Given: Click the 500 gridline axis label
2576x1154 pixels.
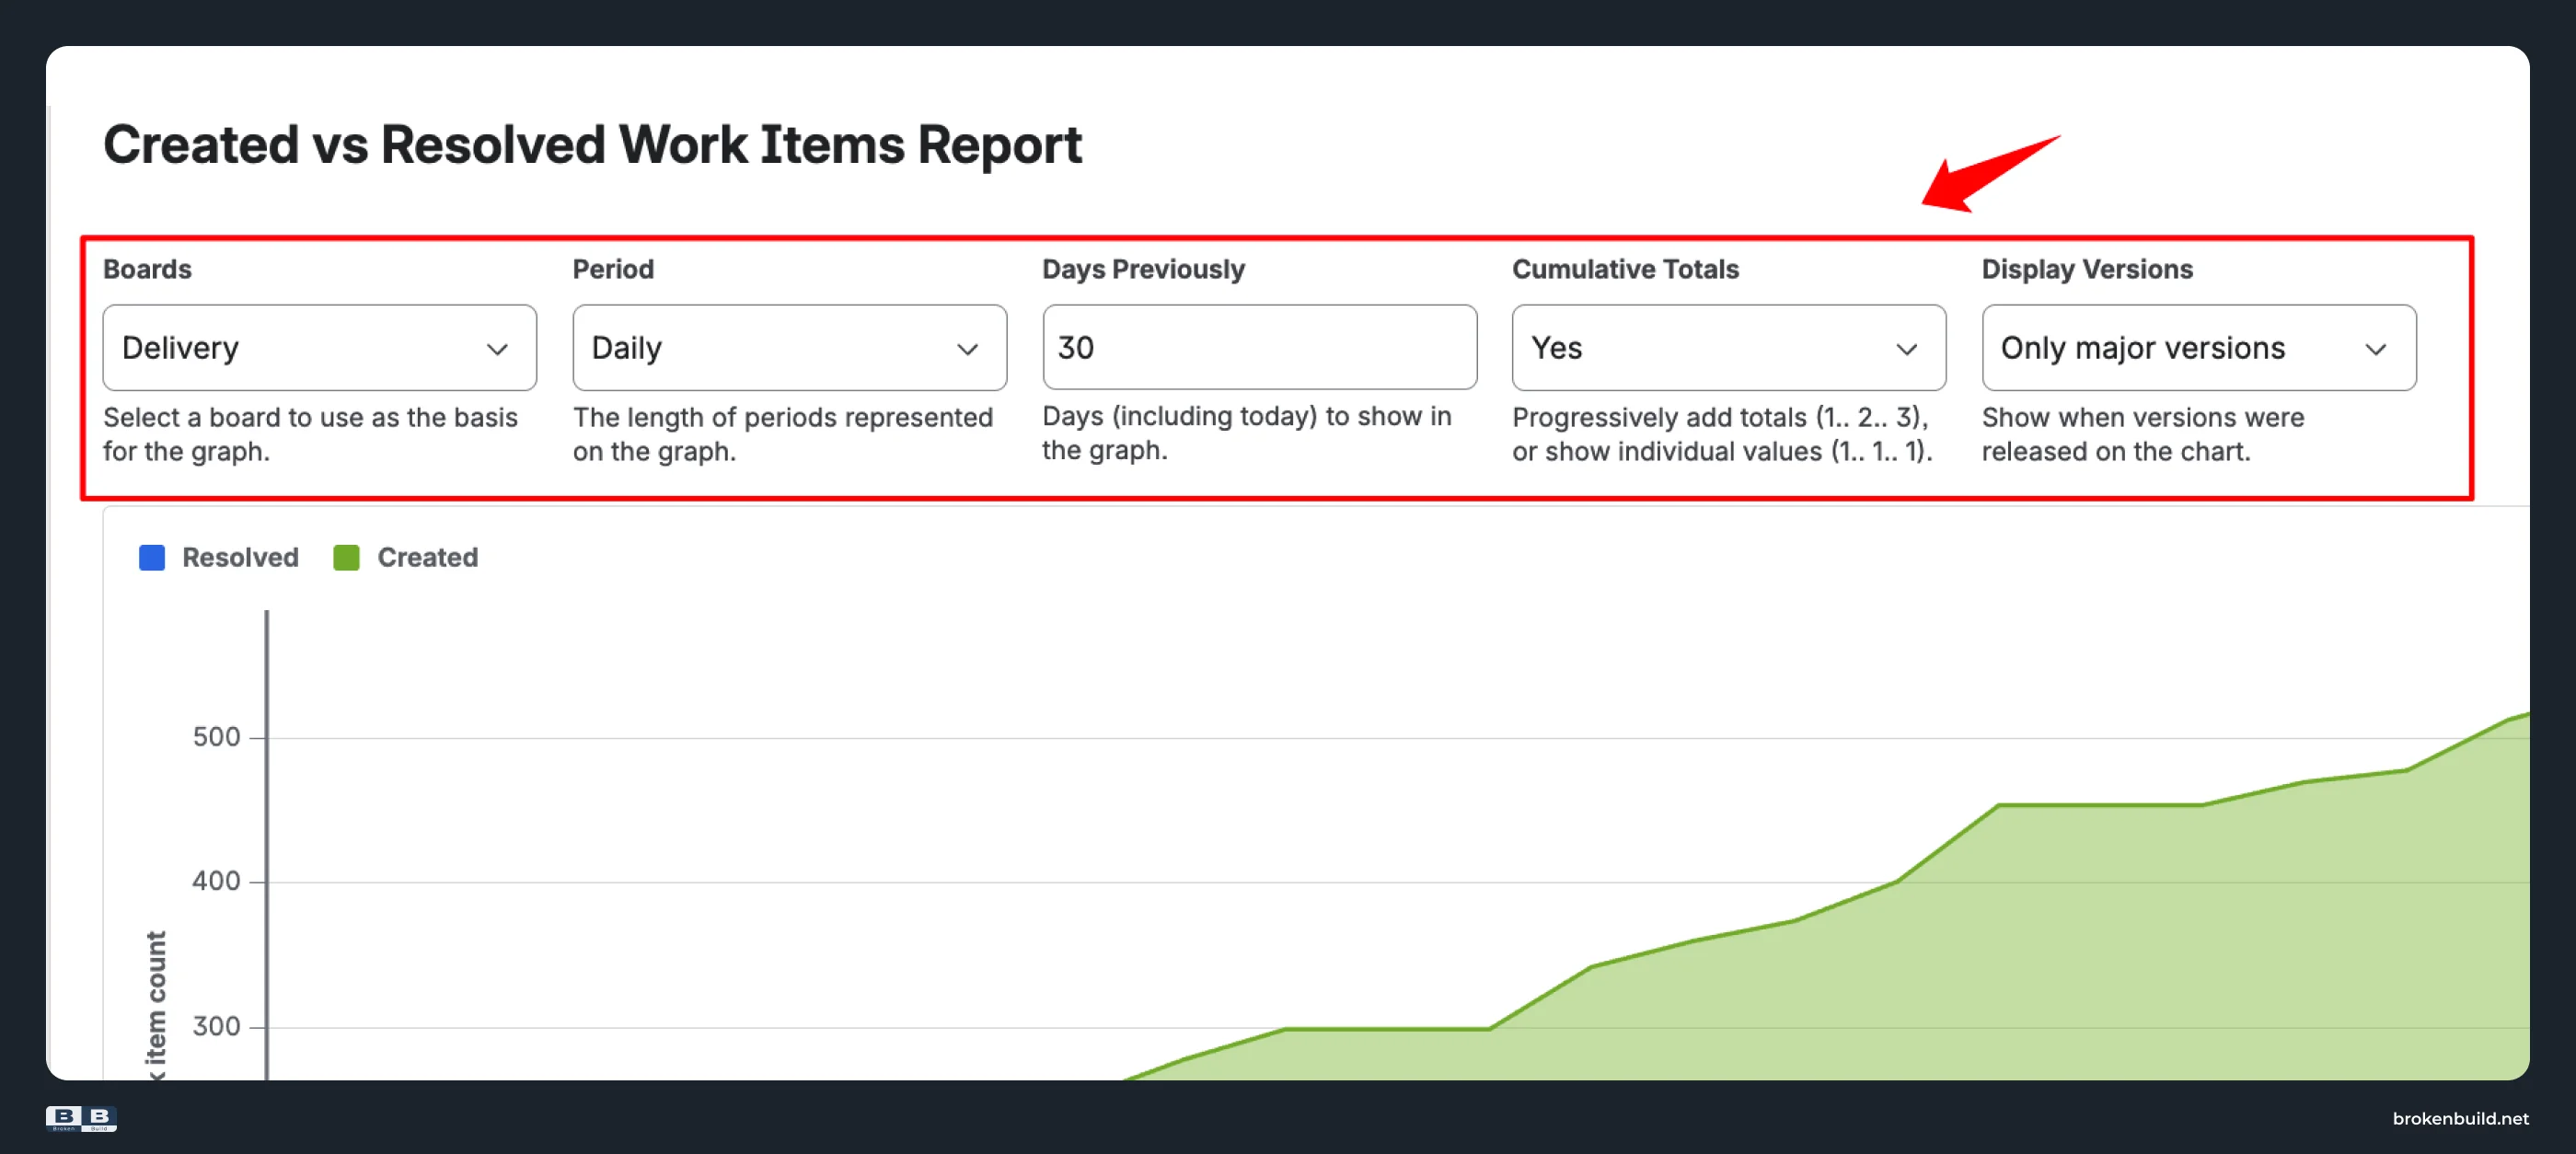Looking at the screenshot, I should click(x=216, y=737).
